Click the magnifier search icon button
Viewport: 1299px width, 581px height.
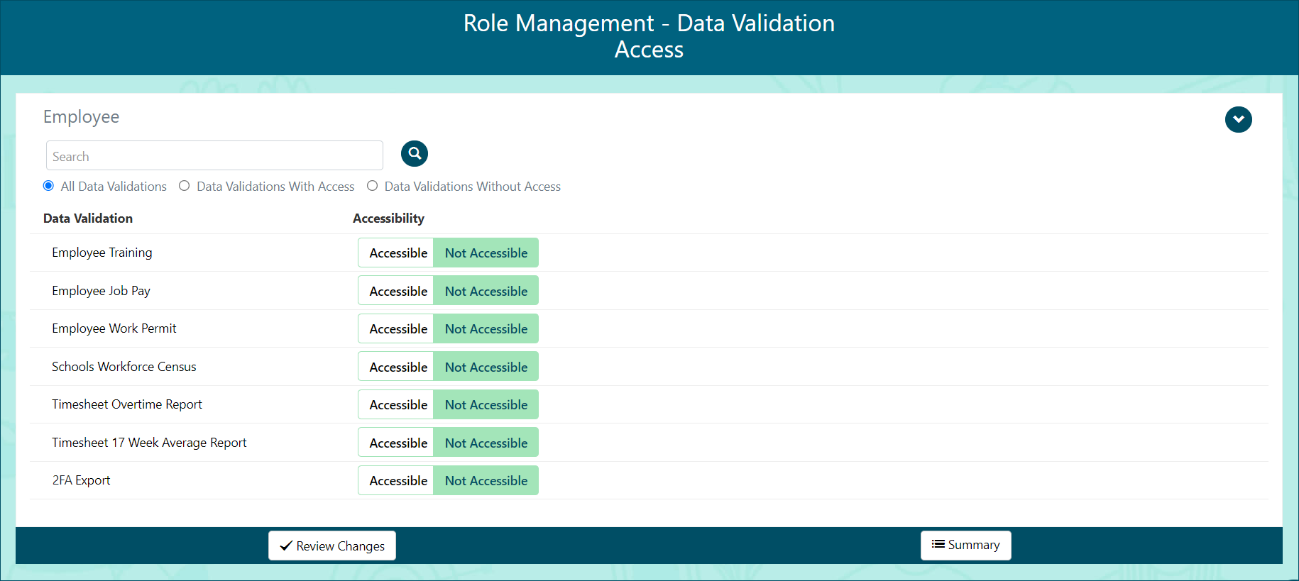[x=414, y=154]
